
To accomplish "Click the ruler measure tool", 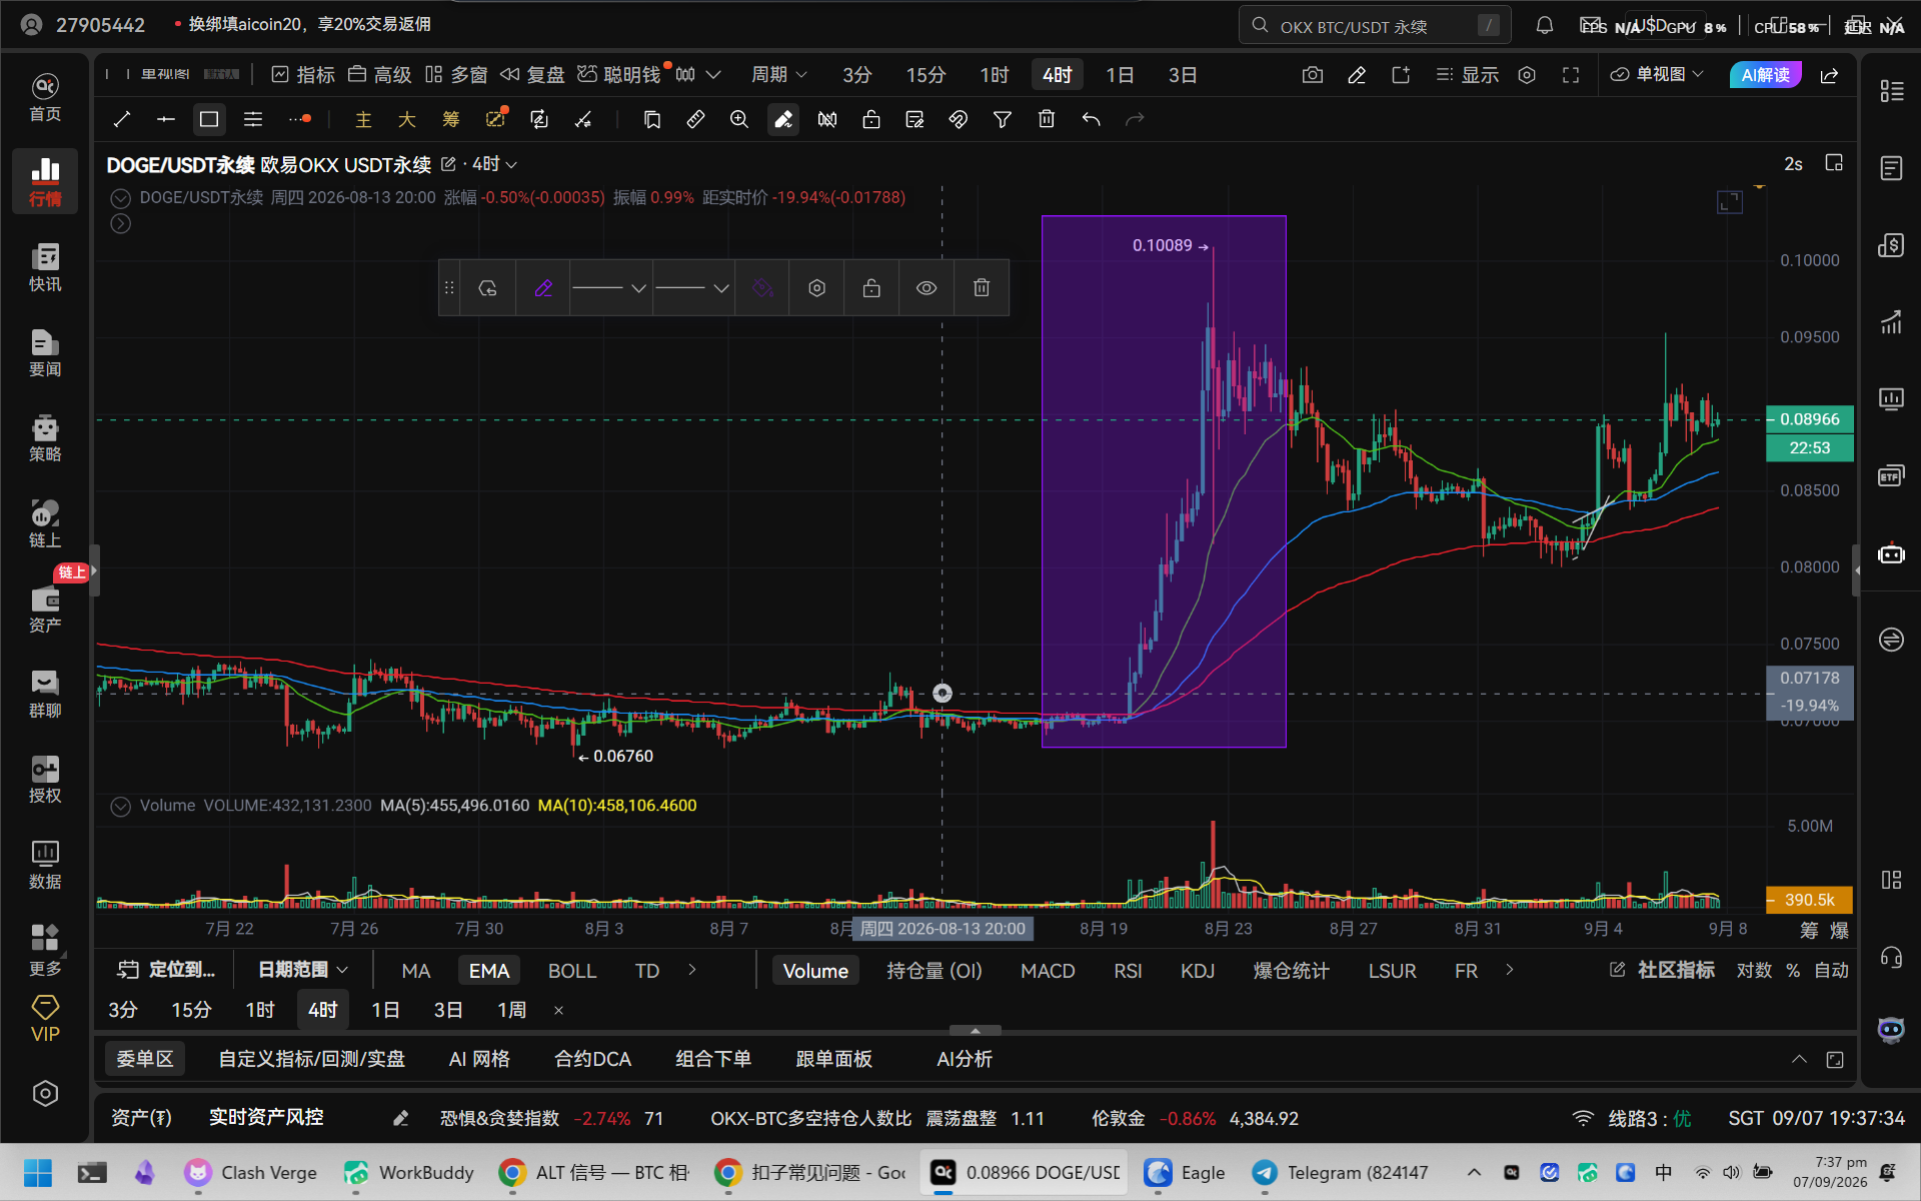I will [x=695, y=120].
